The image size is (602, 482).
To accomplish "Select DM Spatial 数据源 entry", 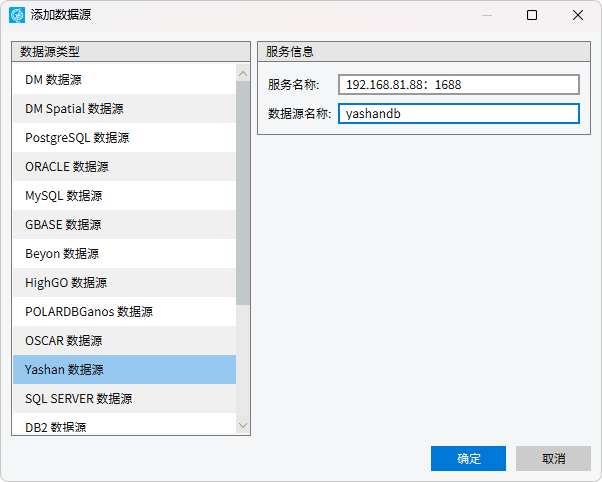I will (124, 109).
